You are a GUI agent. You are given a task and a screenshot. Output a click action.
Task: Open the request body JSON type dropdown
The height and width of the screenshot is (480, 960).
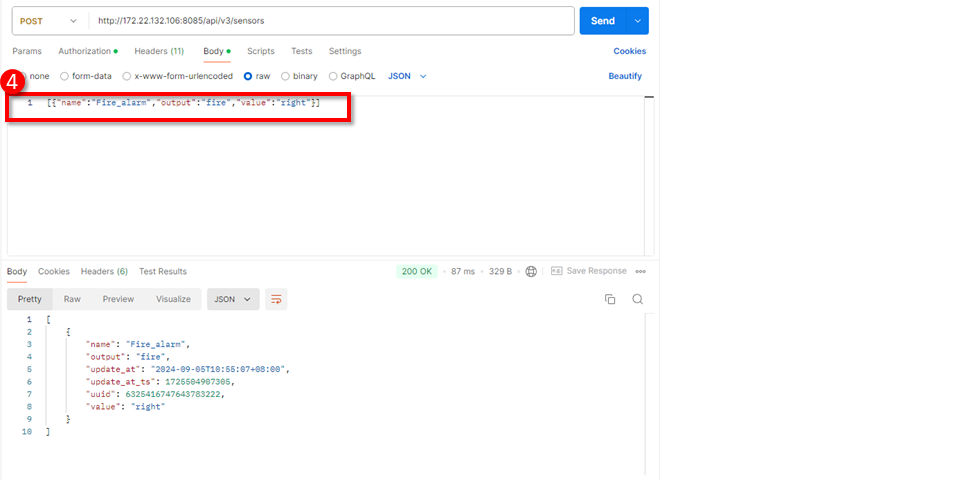click(407, 76)
